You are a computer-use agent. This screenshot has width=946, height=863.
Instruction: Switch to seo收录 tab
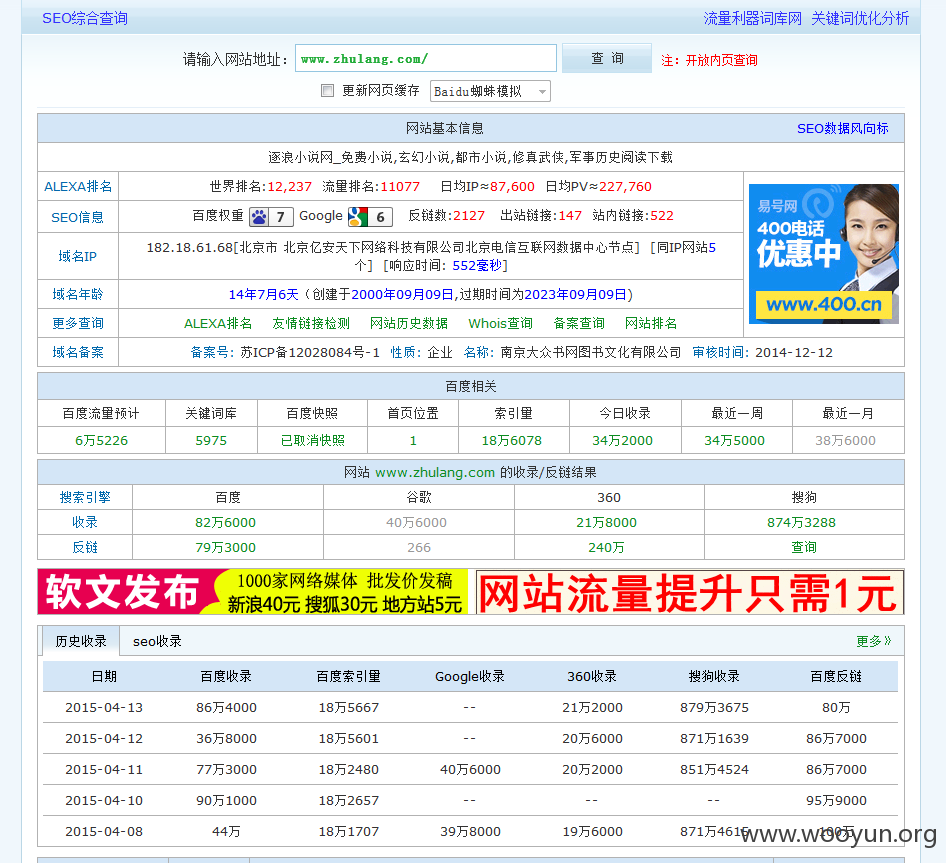pos(157,641)
